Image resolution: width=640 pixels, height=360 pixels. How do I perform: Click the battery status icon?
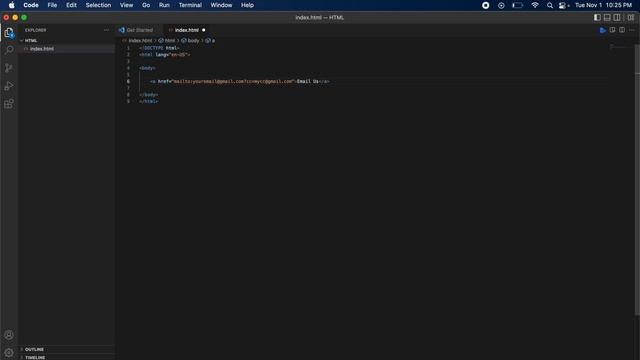(518, 5)
